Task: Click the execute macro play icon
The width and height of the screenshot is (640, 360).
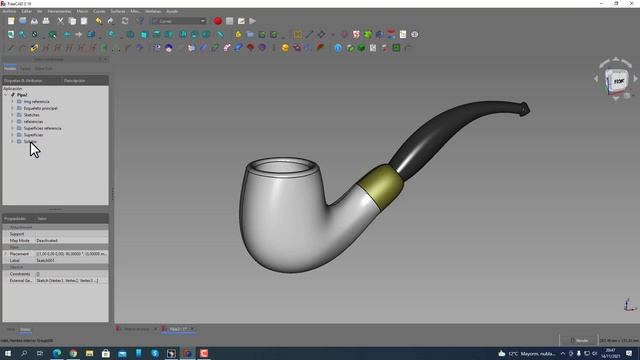Action: 253,21
